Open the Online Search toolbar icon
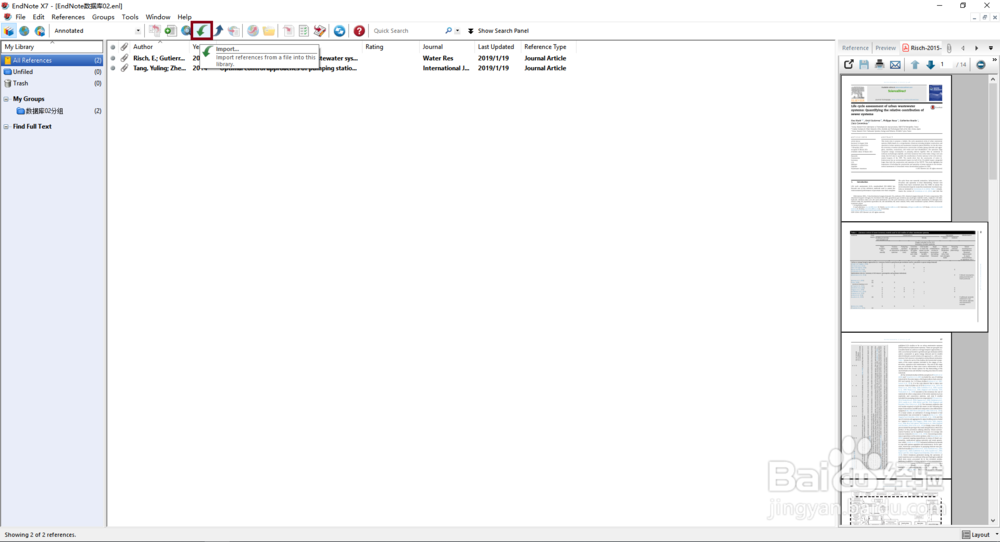Viewport: 1000px width, 542px height. (x=186, y=31)
